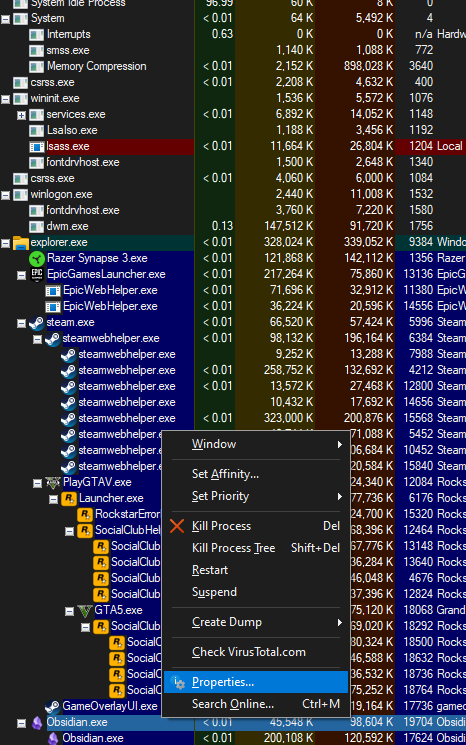Click the Properties gear icon in menu
This screenshot has height=745, width=466.
[x=179, y=682]
